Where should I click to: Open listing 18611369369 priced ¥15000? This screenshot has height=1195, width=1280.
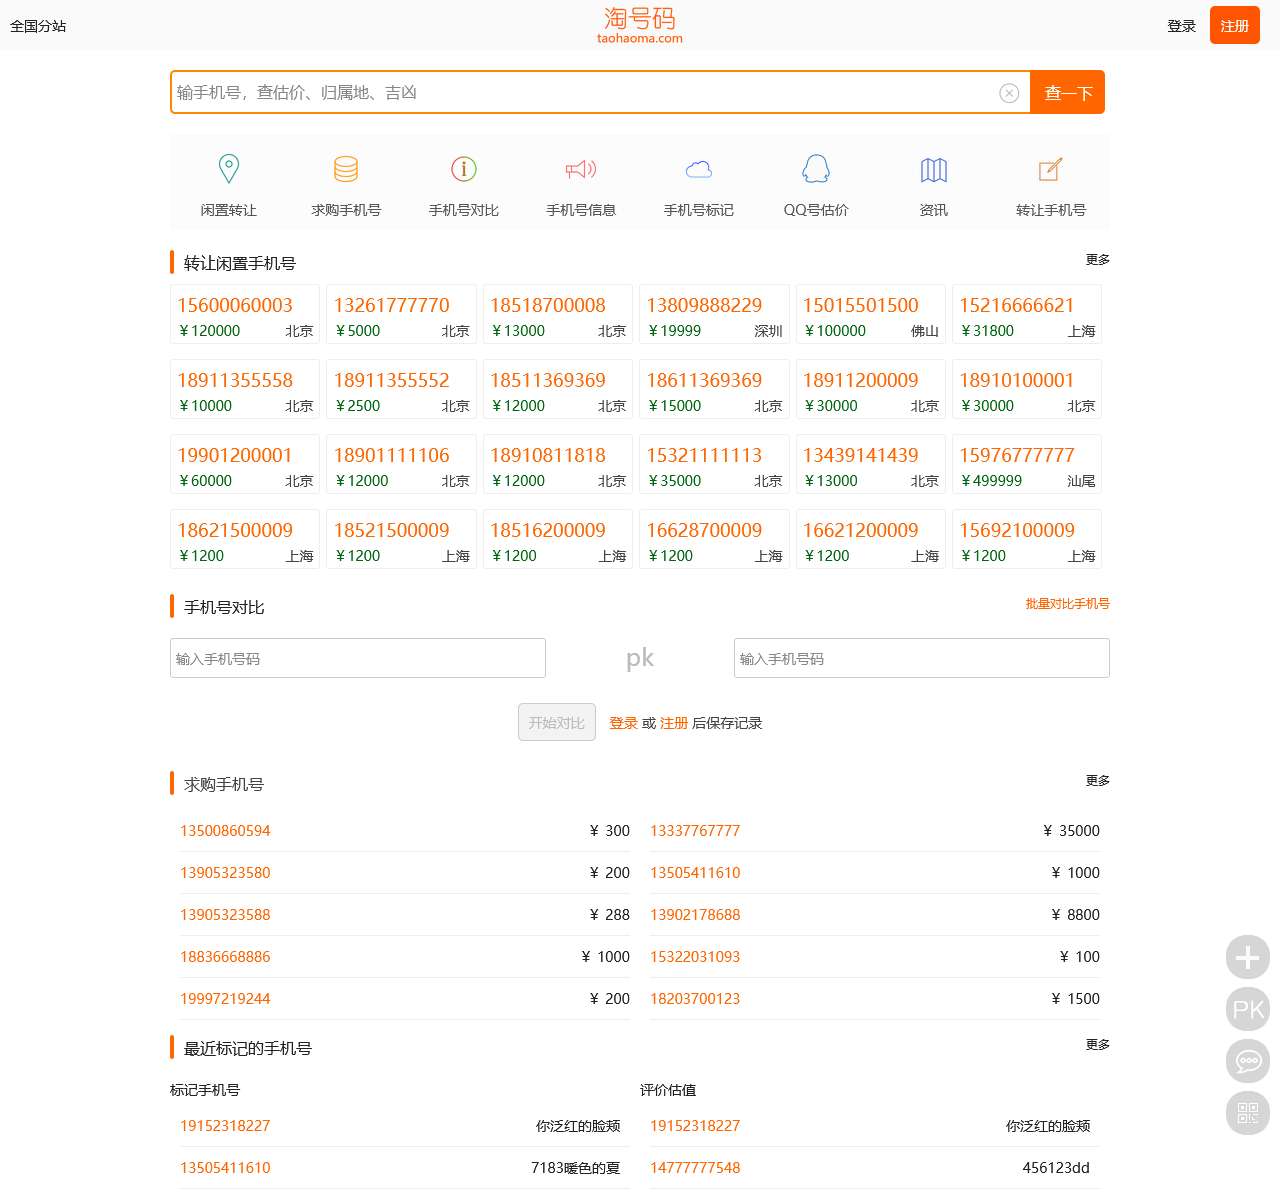(714, 390)
